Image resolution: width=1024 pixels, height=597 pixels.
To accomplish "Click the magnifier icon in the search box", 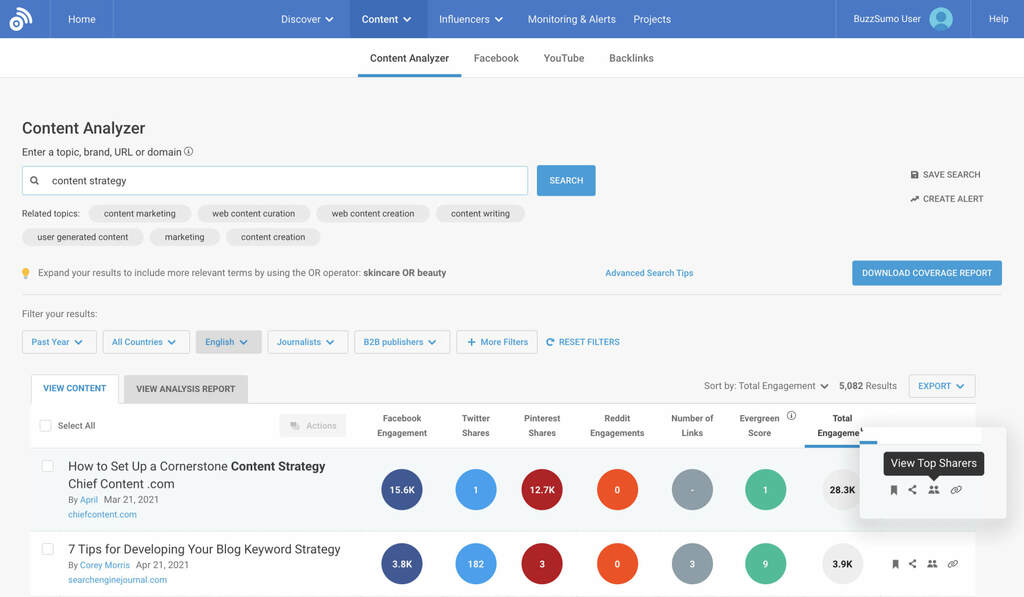I will click(x=35, y=180).
